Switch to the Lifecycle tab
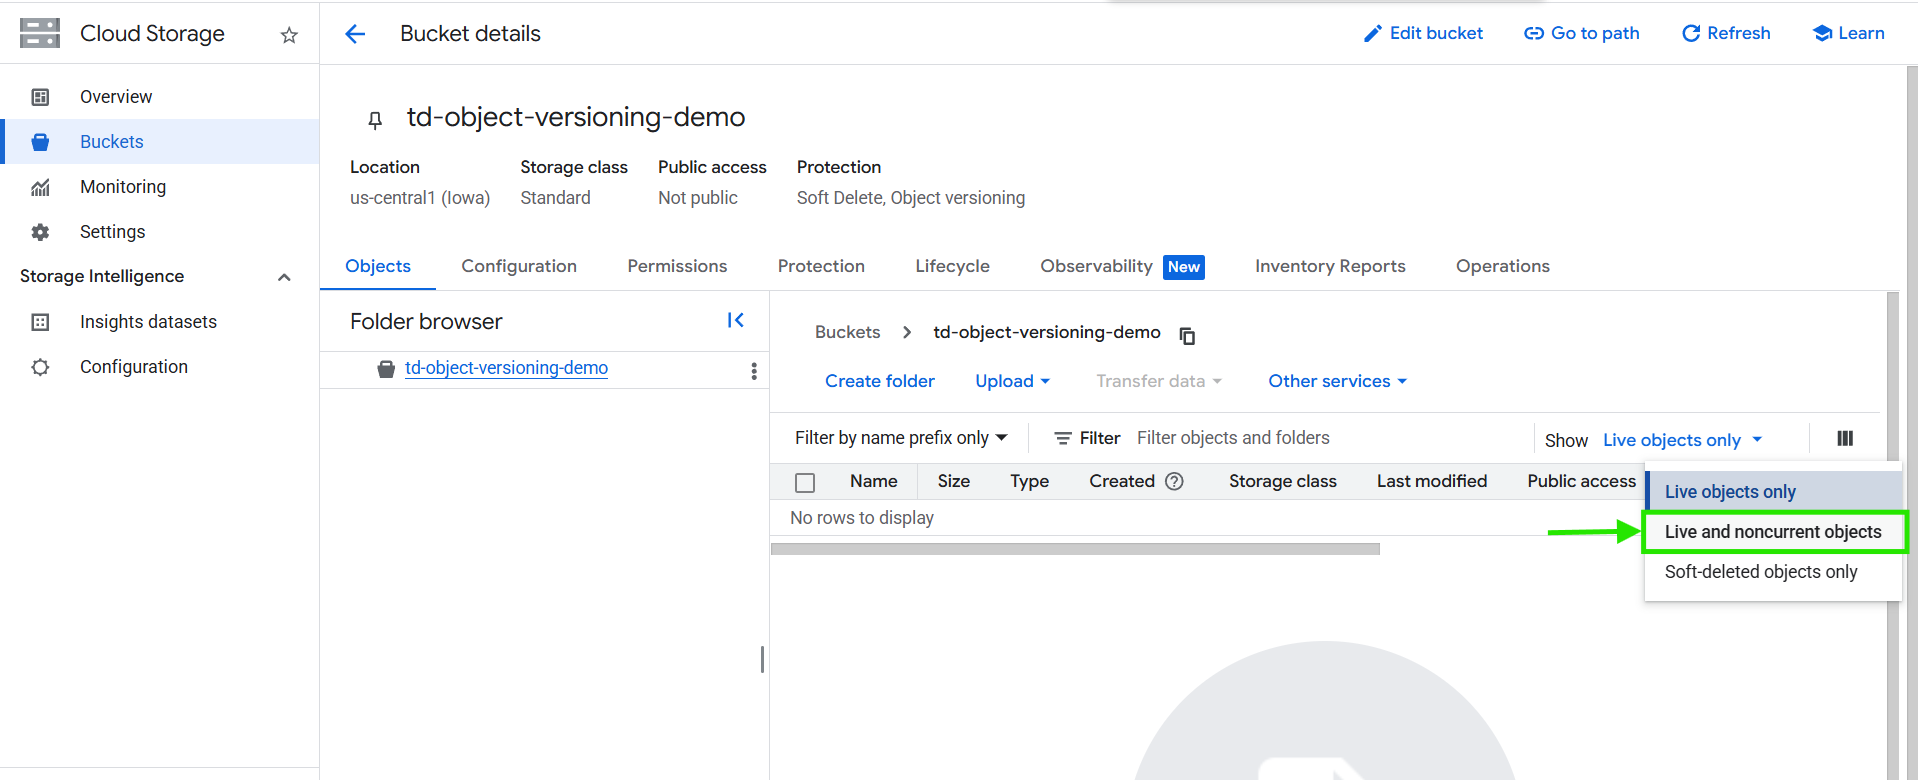Screen dimensions: 1918x780 click(x=952, y=266)
